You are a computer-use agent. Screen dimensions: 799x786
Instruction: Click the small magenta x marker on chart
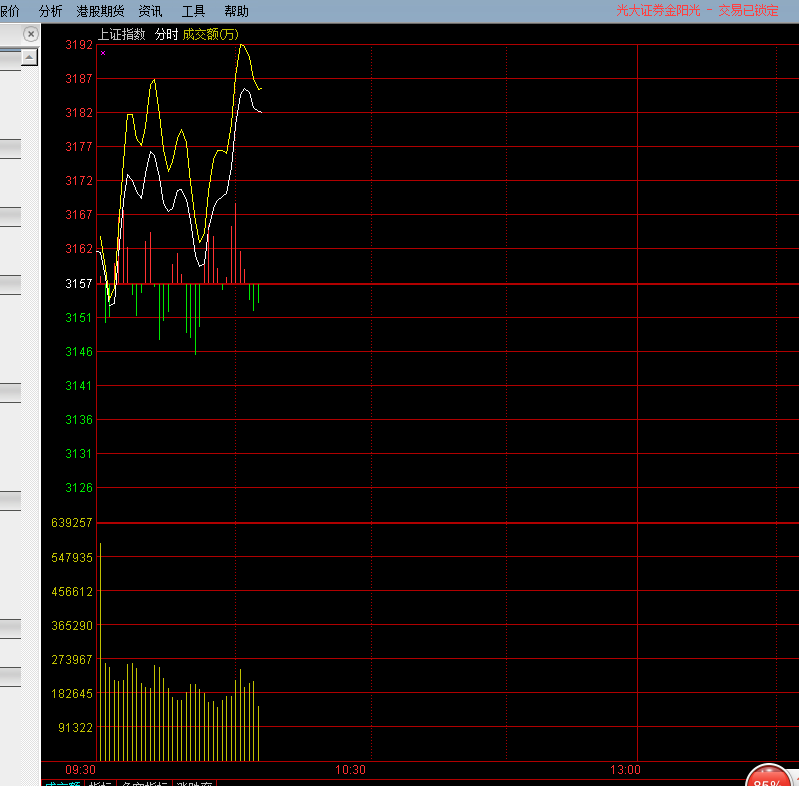click(103, 53)
